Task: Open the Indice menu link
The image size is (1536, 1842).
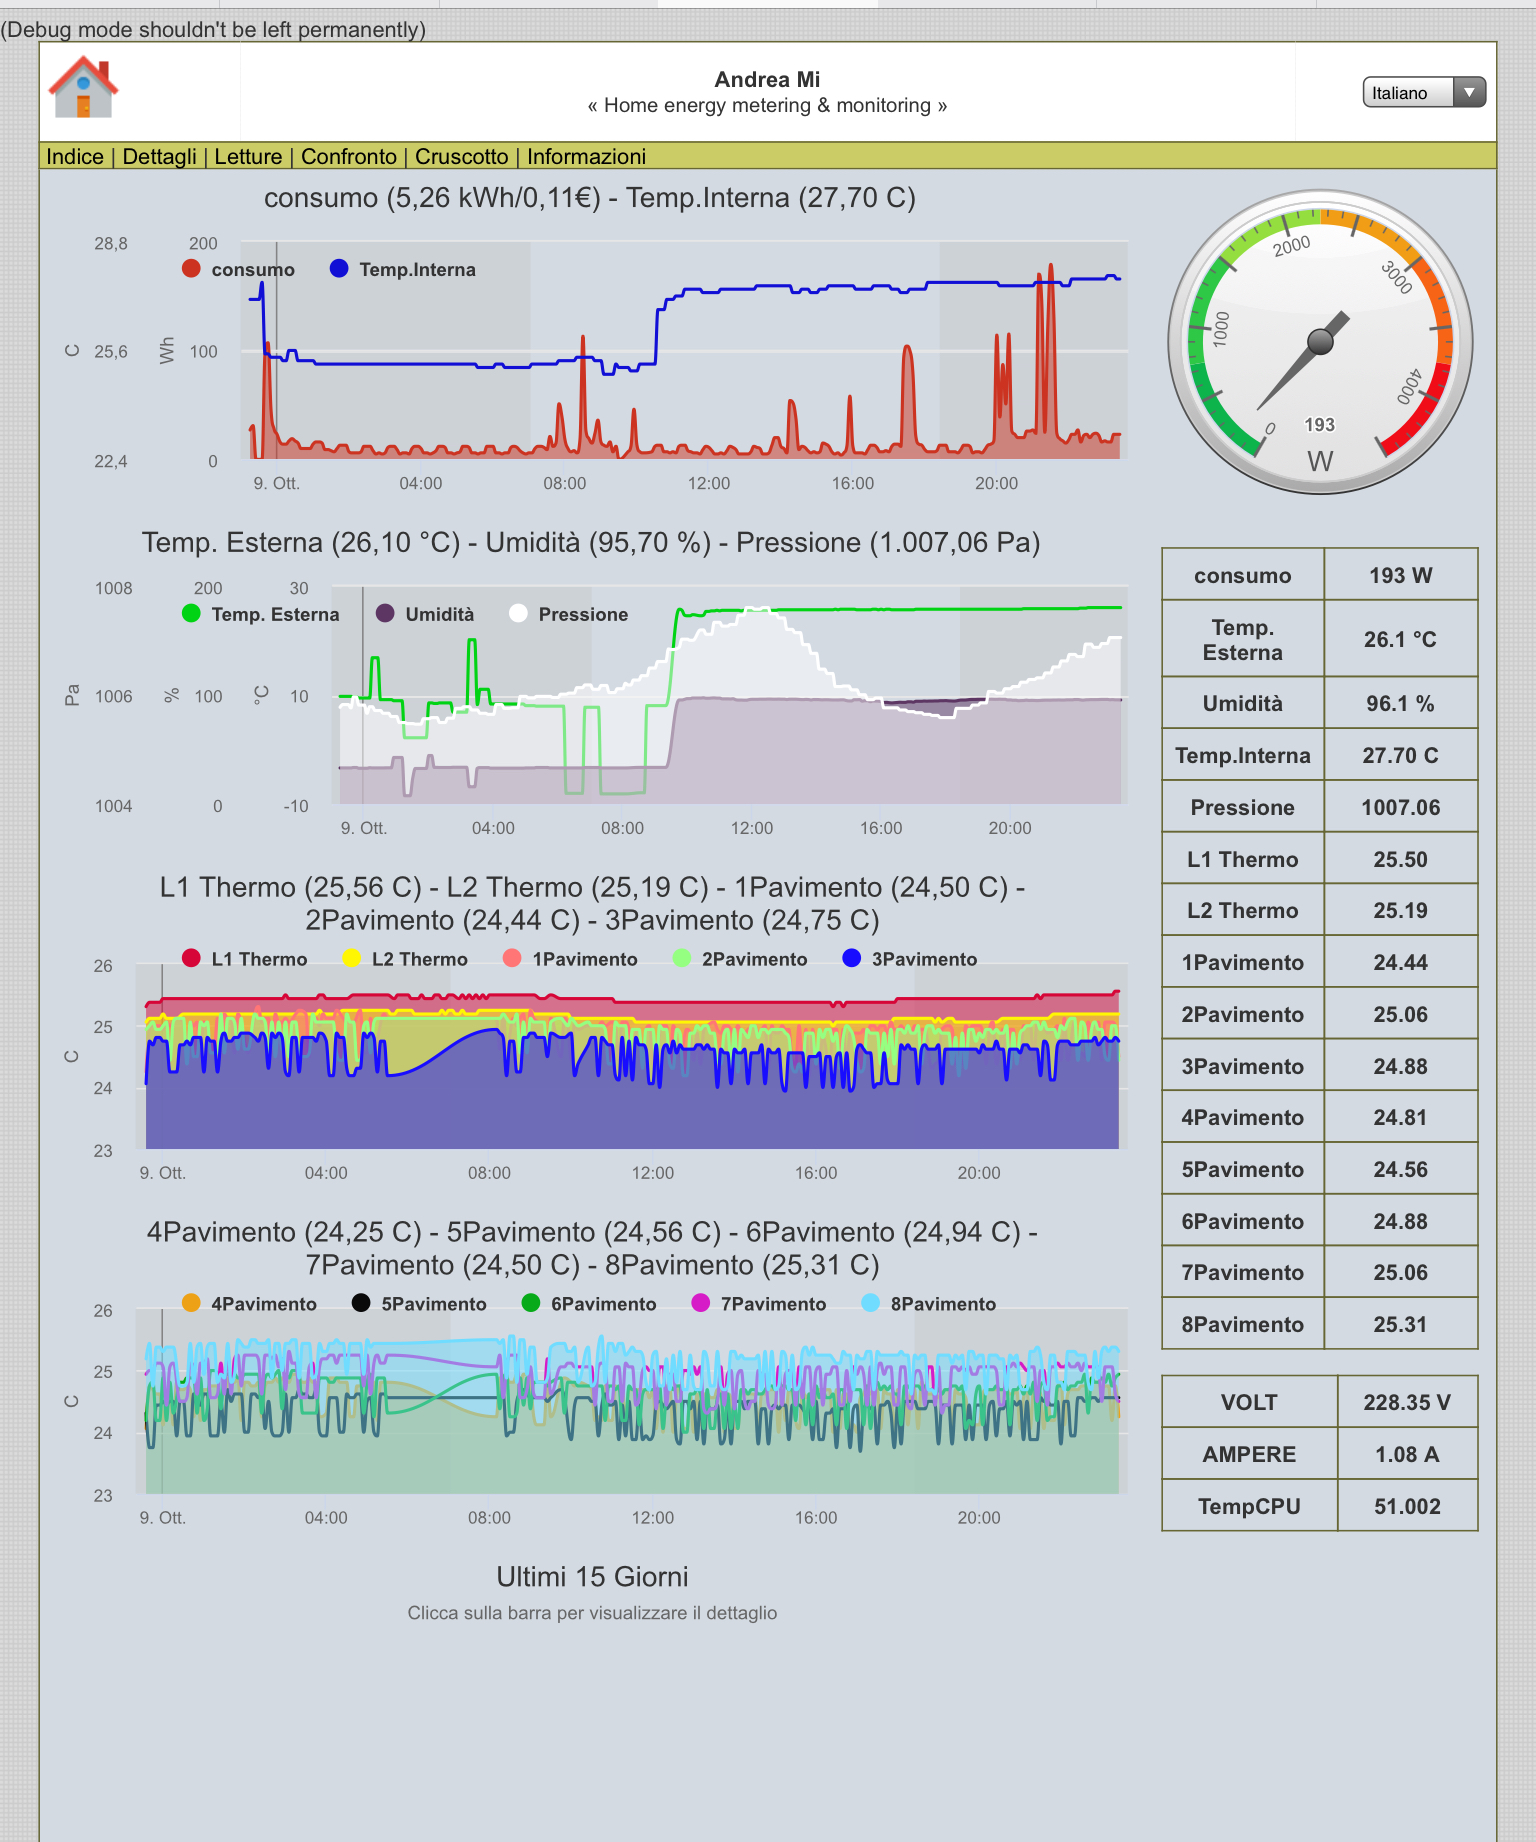Action: click(x=75, y=157)
